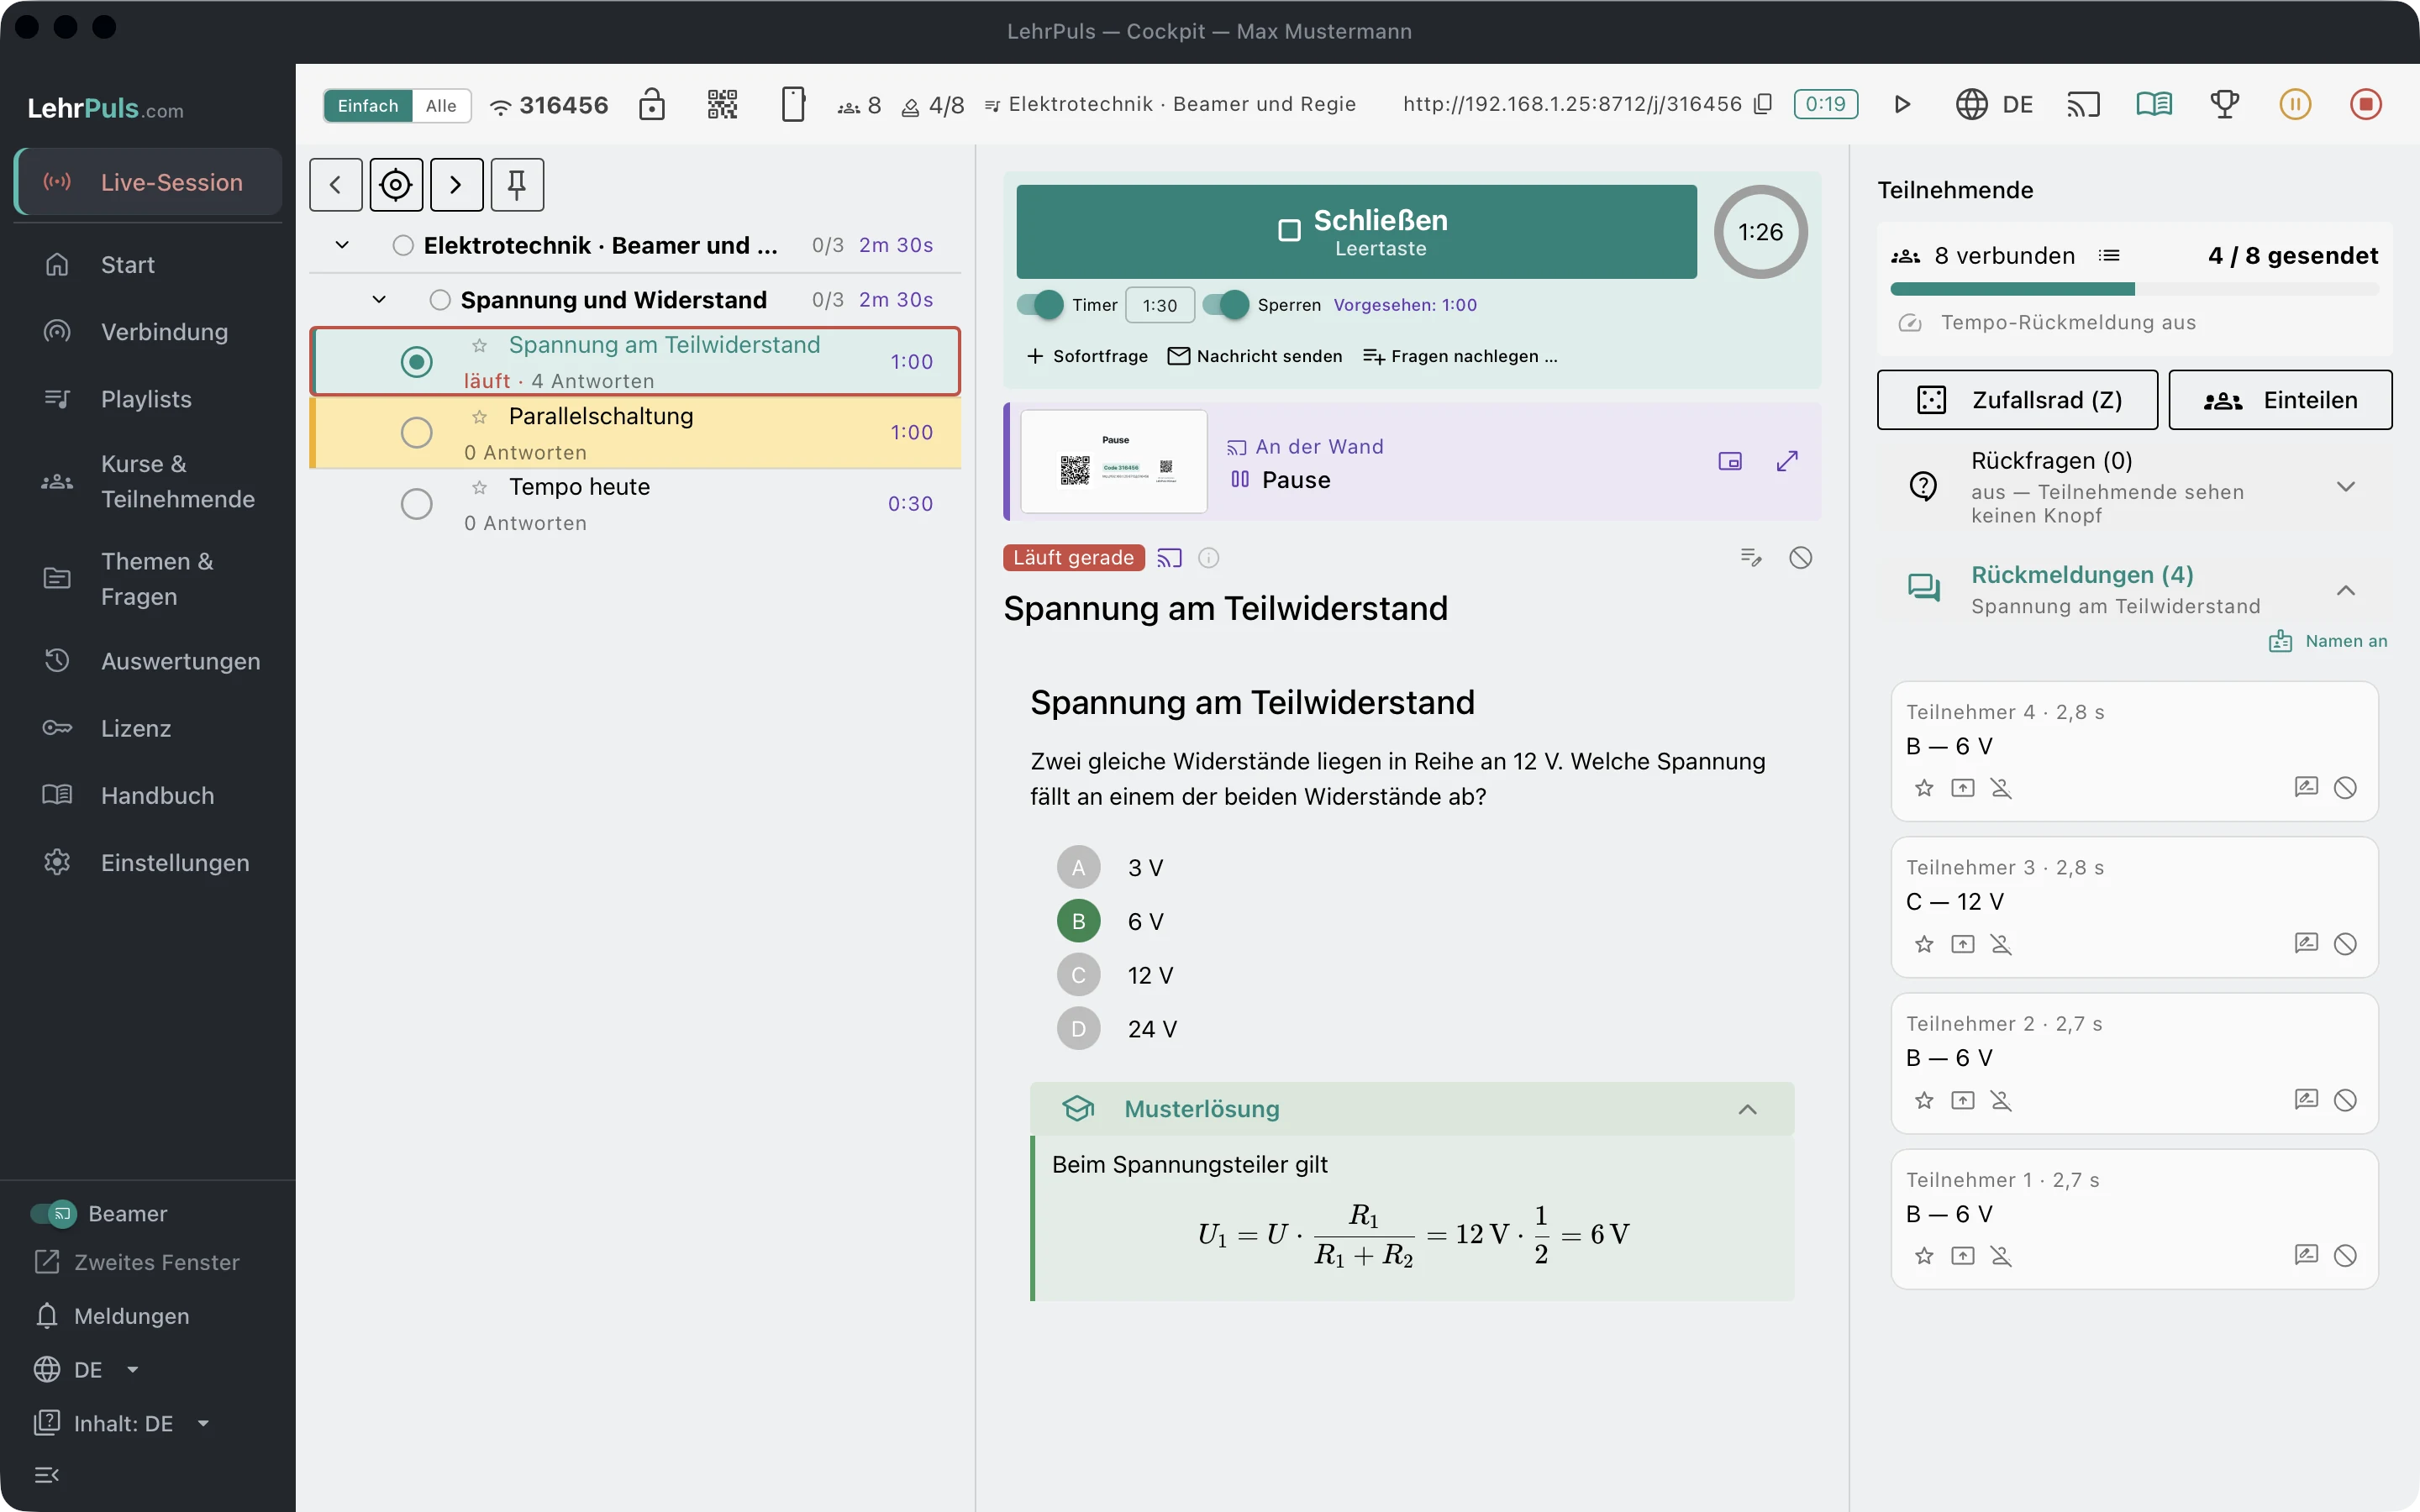
Task: Switch the view mode to Alle
Action: (x=441, y=105)
